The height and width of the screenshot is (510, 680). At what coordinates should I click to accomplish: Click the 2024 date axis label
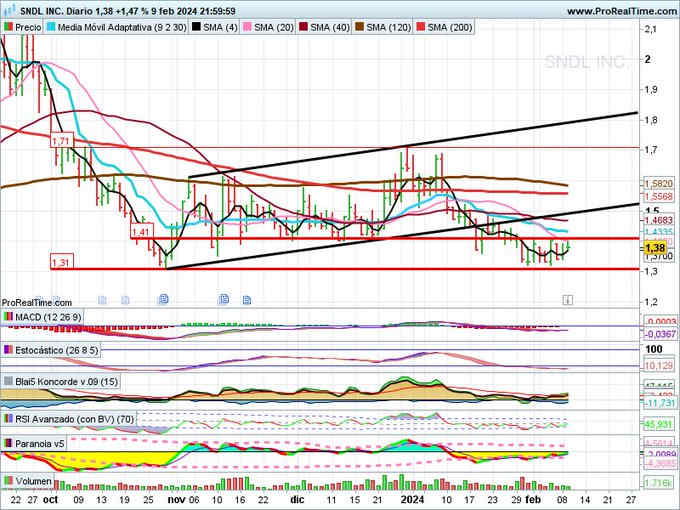tap(412, 500)
